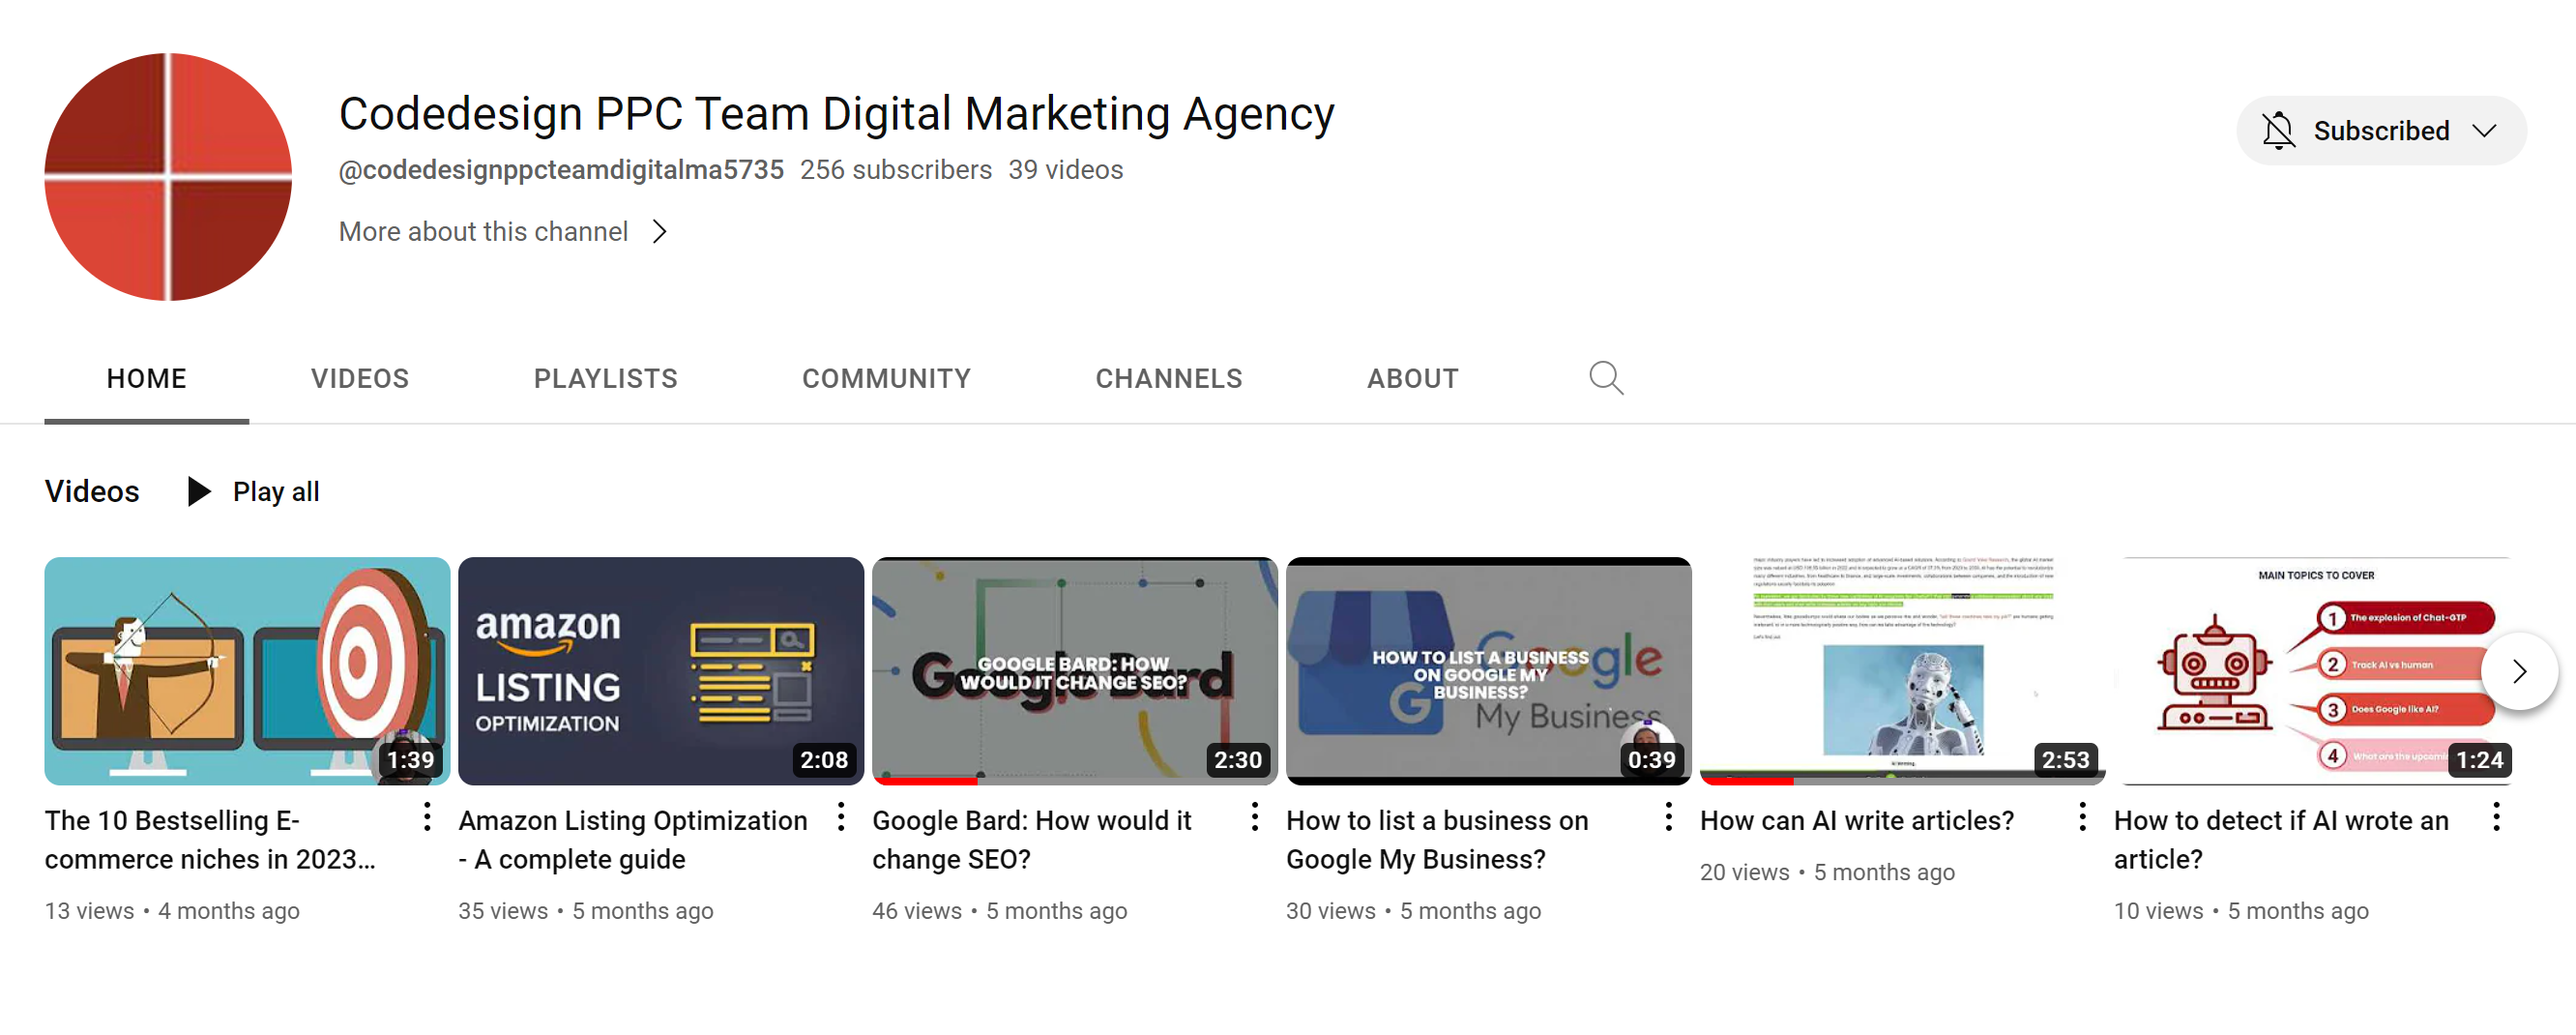Open three-dot menu for Google My Business video

pyautogui.click(x=1668, y=817)
